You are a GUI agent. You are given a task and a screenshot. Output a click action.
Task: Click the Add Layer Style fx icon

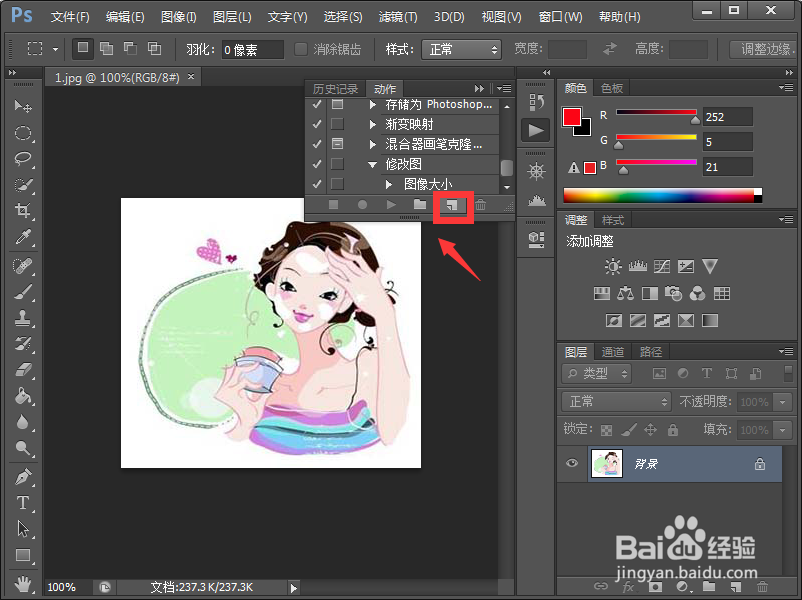point(627,587)
